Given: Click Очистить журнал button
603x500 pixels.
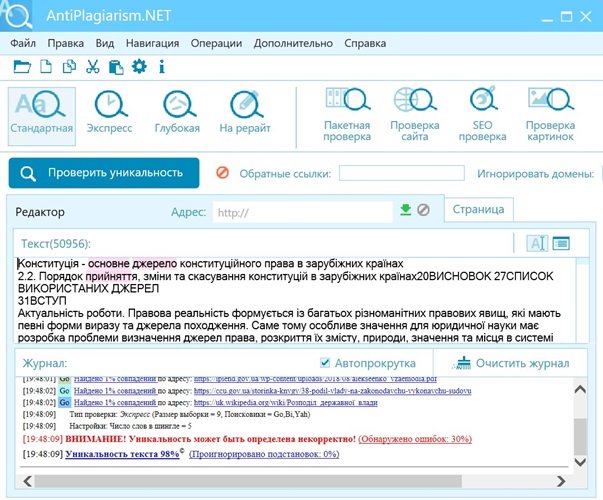Looking at the screenshot, I should [511, 363].
